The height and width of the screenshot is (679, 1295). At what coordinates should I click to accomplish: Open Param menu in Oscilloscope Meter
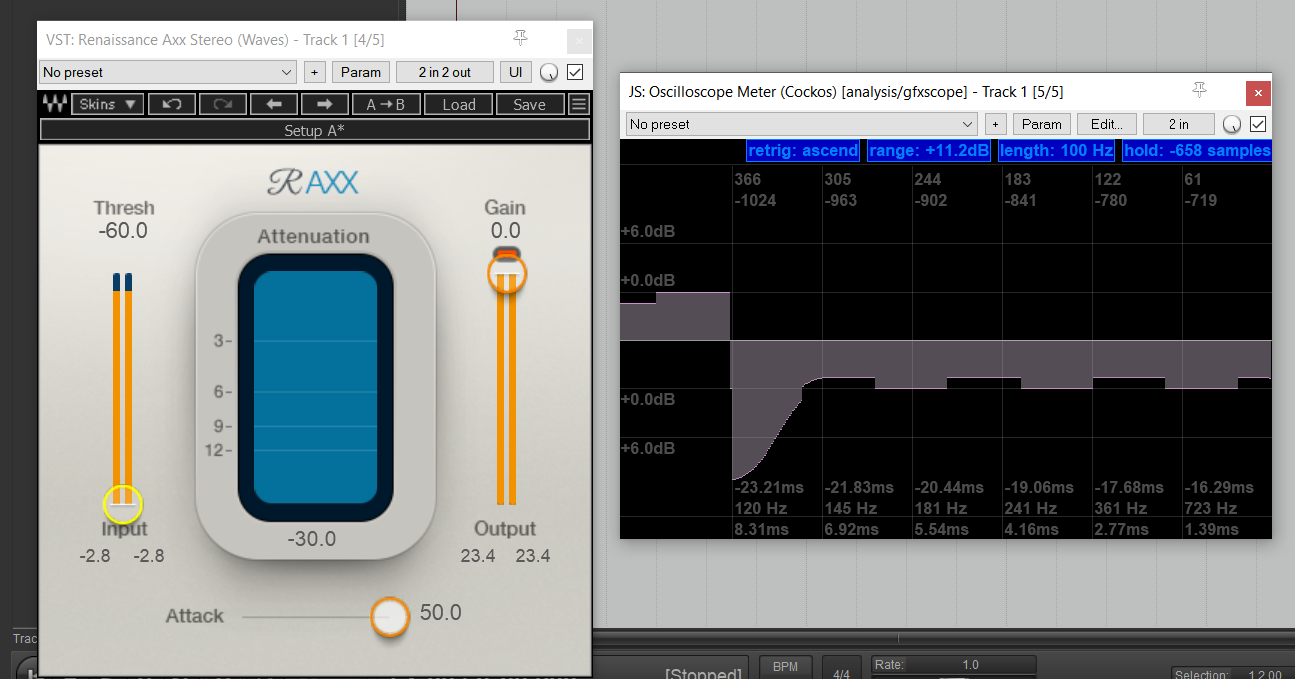[1042, 124]
